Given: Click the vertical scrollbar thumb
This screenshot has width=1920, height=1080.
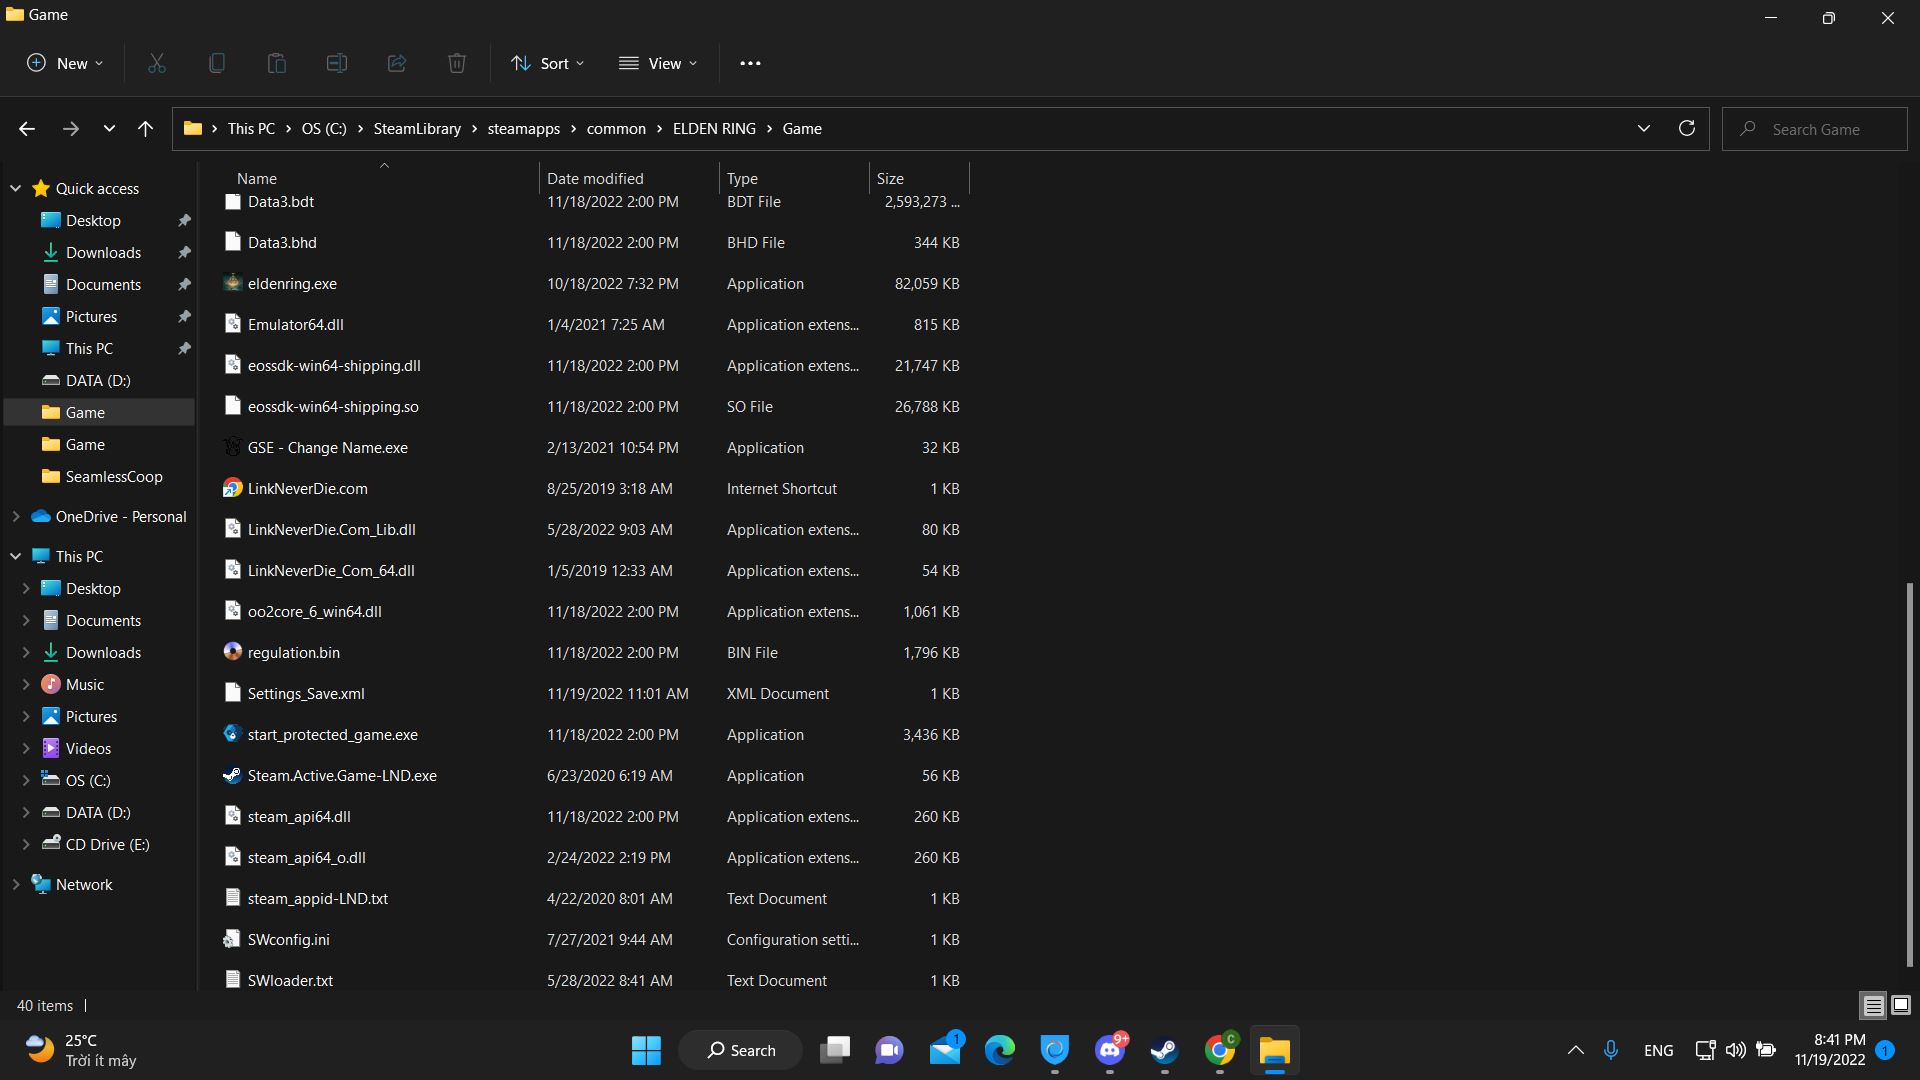Looking at the screenshot, I should (x=1910, y=775).
